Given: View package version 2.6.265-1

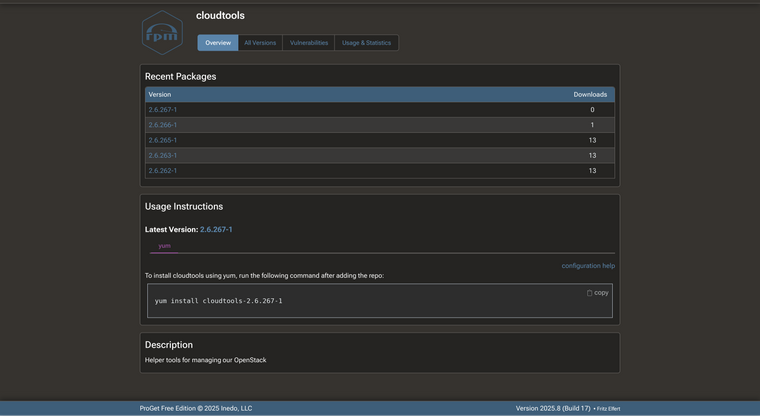Looking at the screenshot, I should pyautogui.click(x=163, y=140).
